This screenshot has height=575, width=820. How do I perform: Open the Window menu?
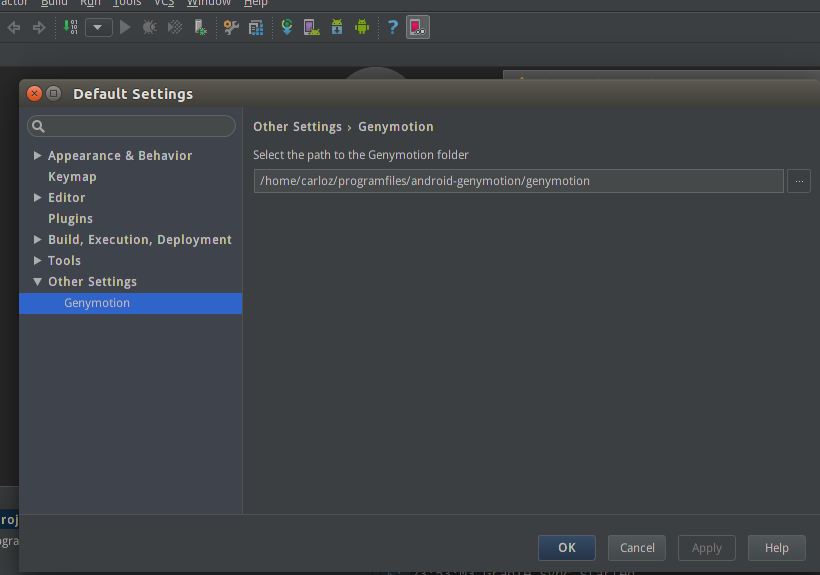click(x=209, y=3)
